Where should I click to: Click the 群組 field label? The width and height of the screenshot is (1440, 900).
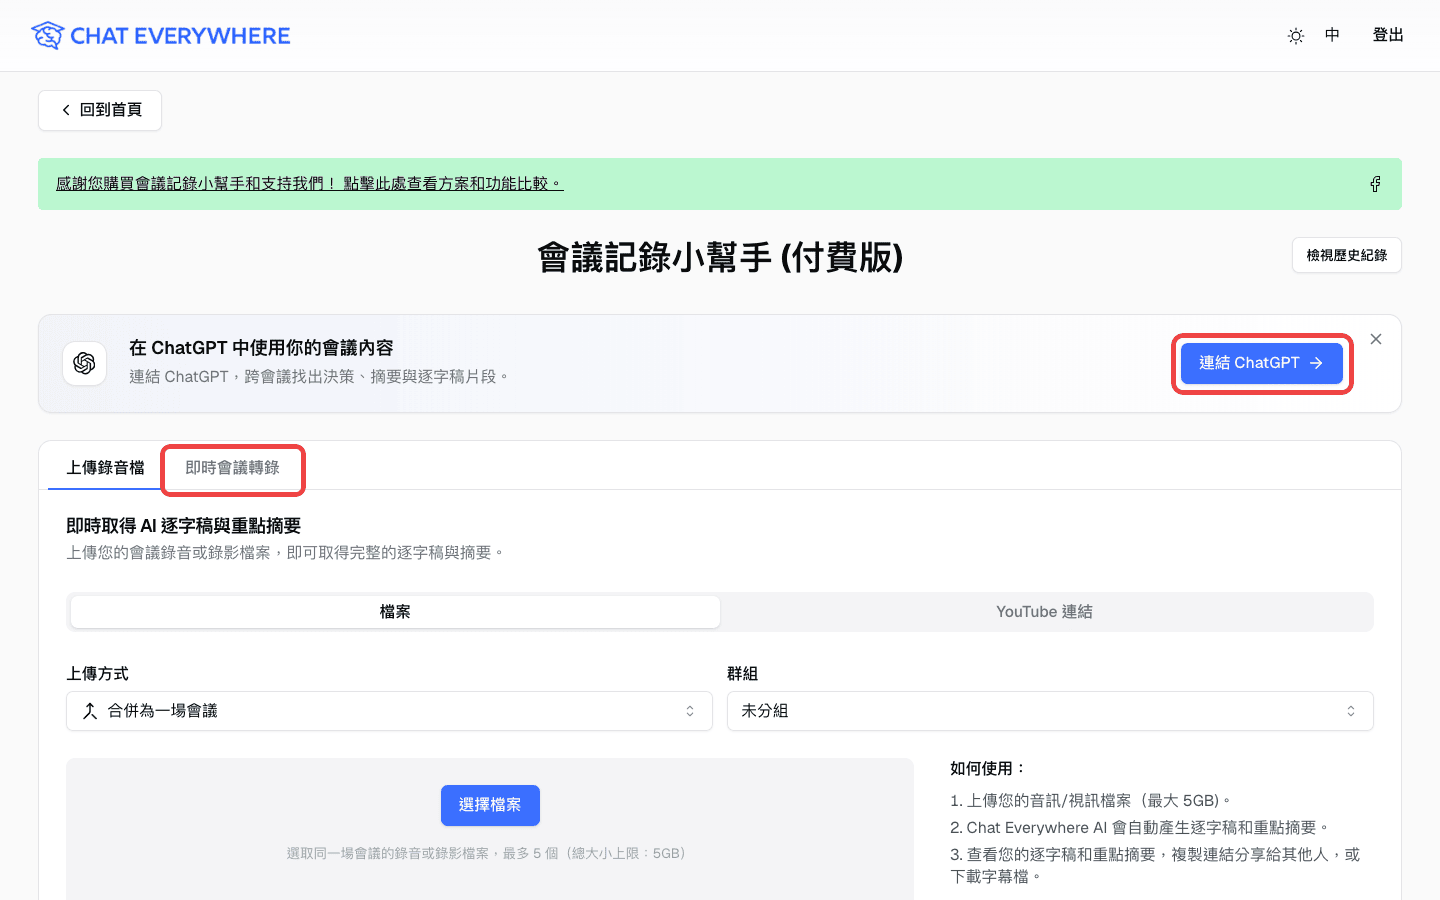tap(742, 674)
